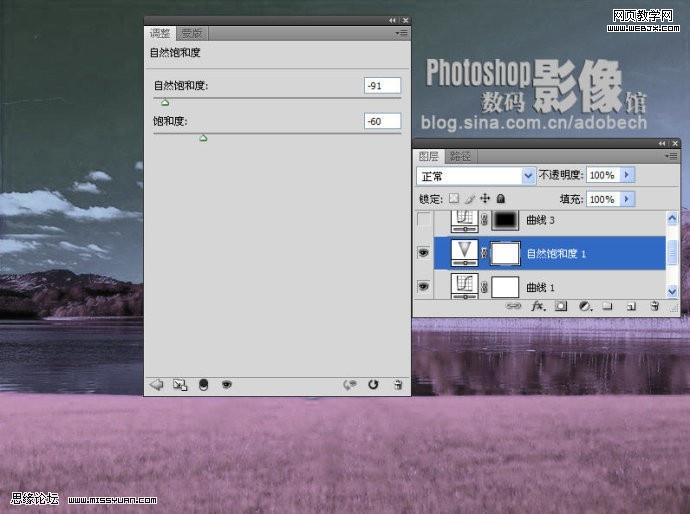Click the clip to layer circle icon
This screenshot has width=690, height=514.
(x=203, y=385)
